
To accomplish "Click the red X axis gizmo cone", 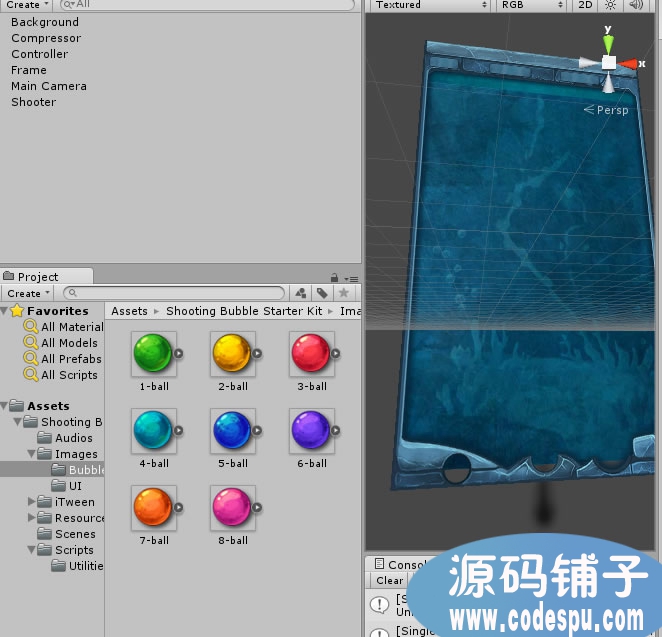I will [627, 64].
